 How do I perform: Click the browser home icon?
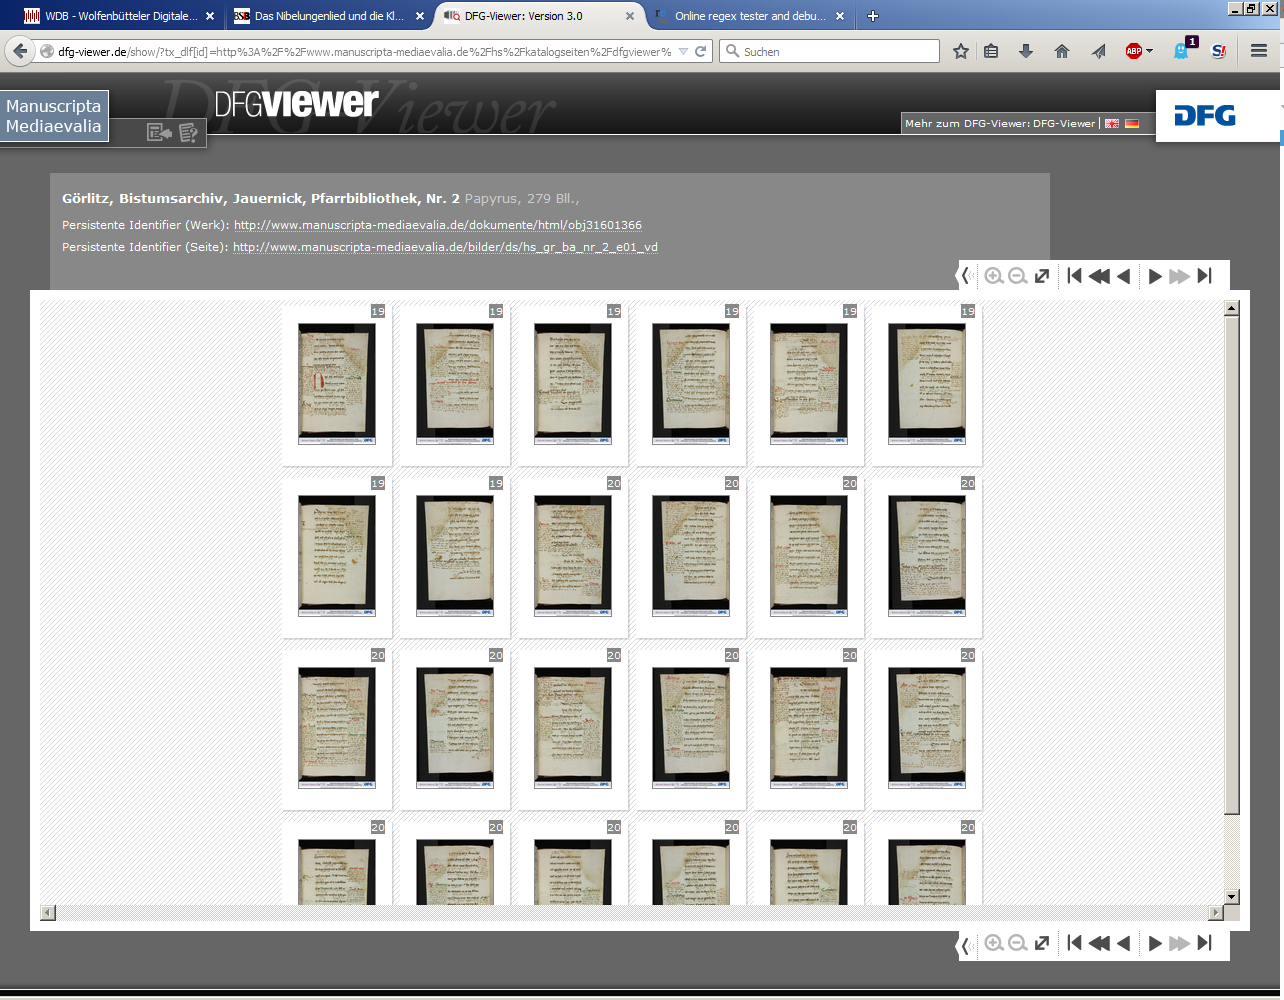pos(1062,51)
